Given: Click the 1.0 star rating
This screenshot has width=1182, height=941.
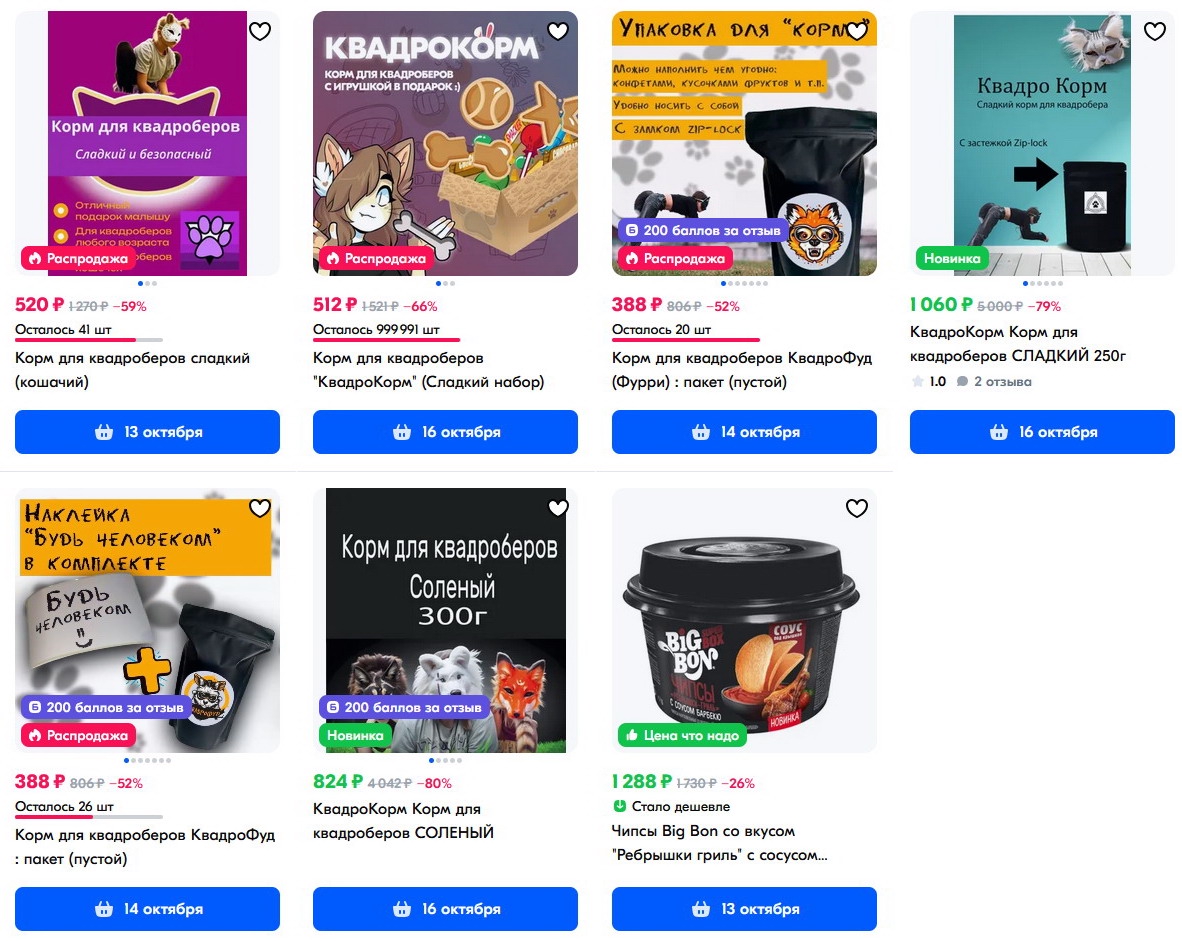Looking at the screenshot, I should pos(929,382).
